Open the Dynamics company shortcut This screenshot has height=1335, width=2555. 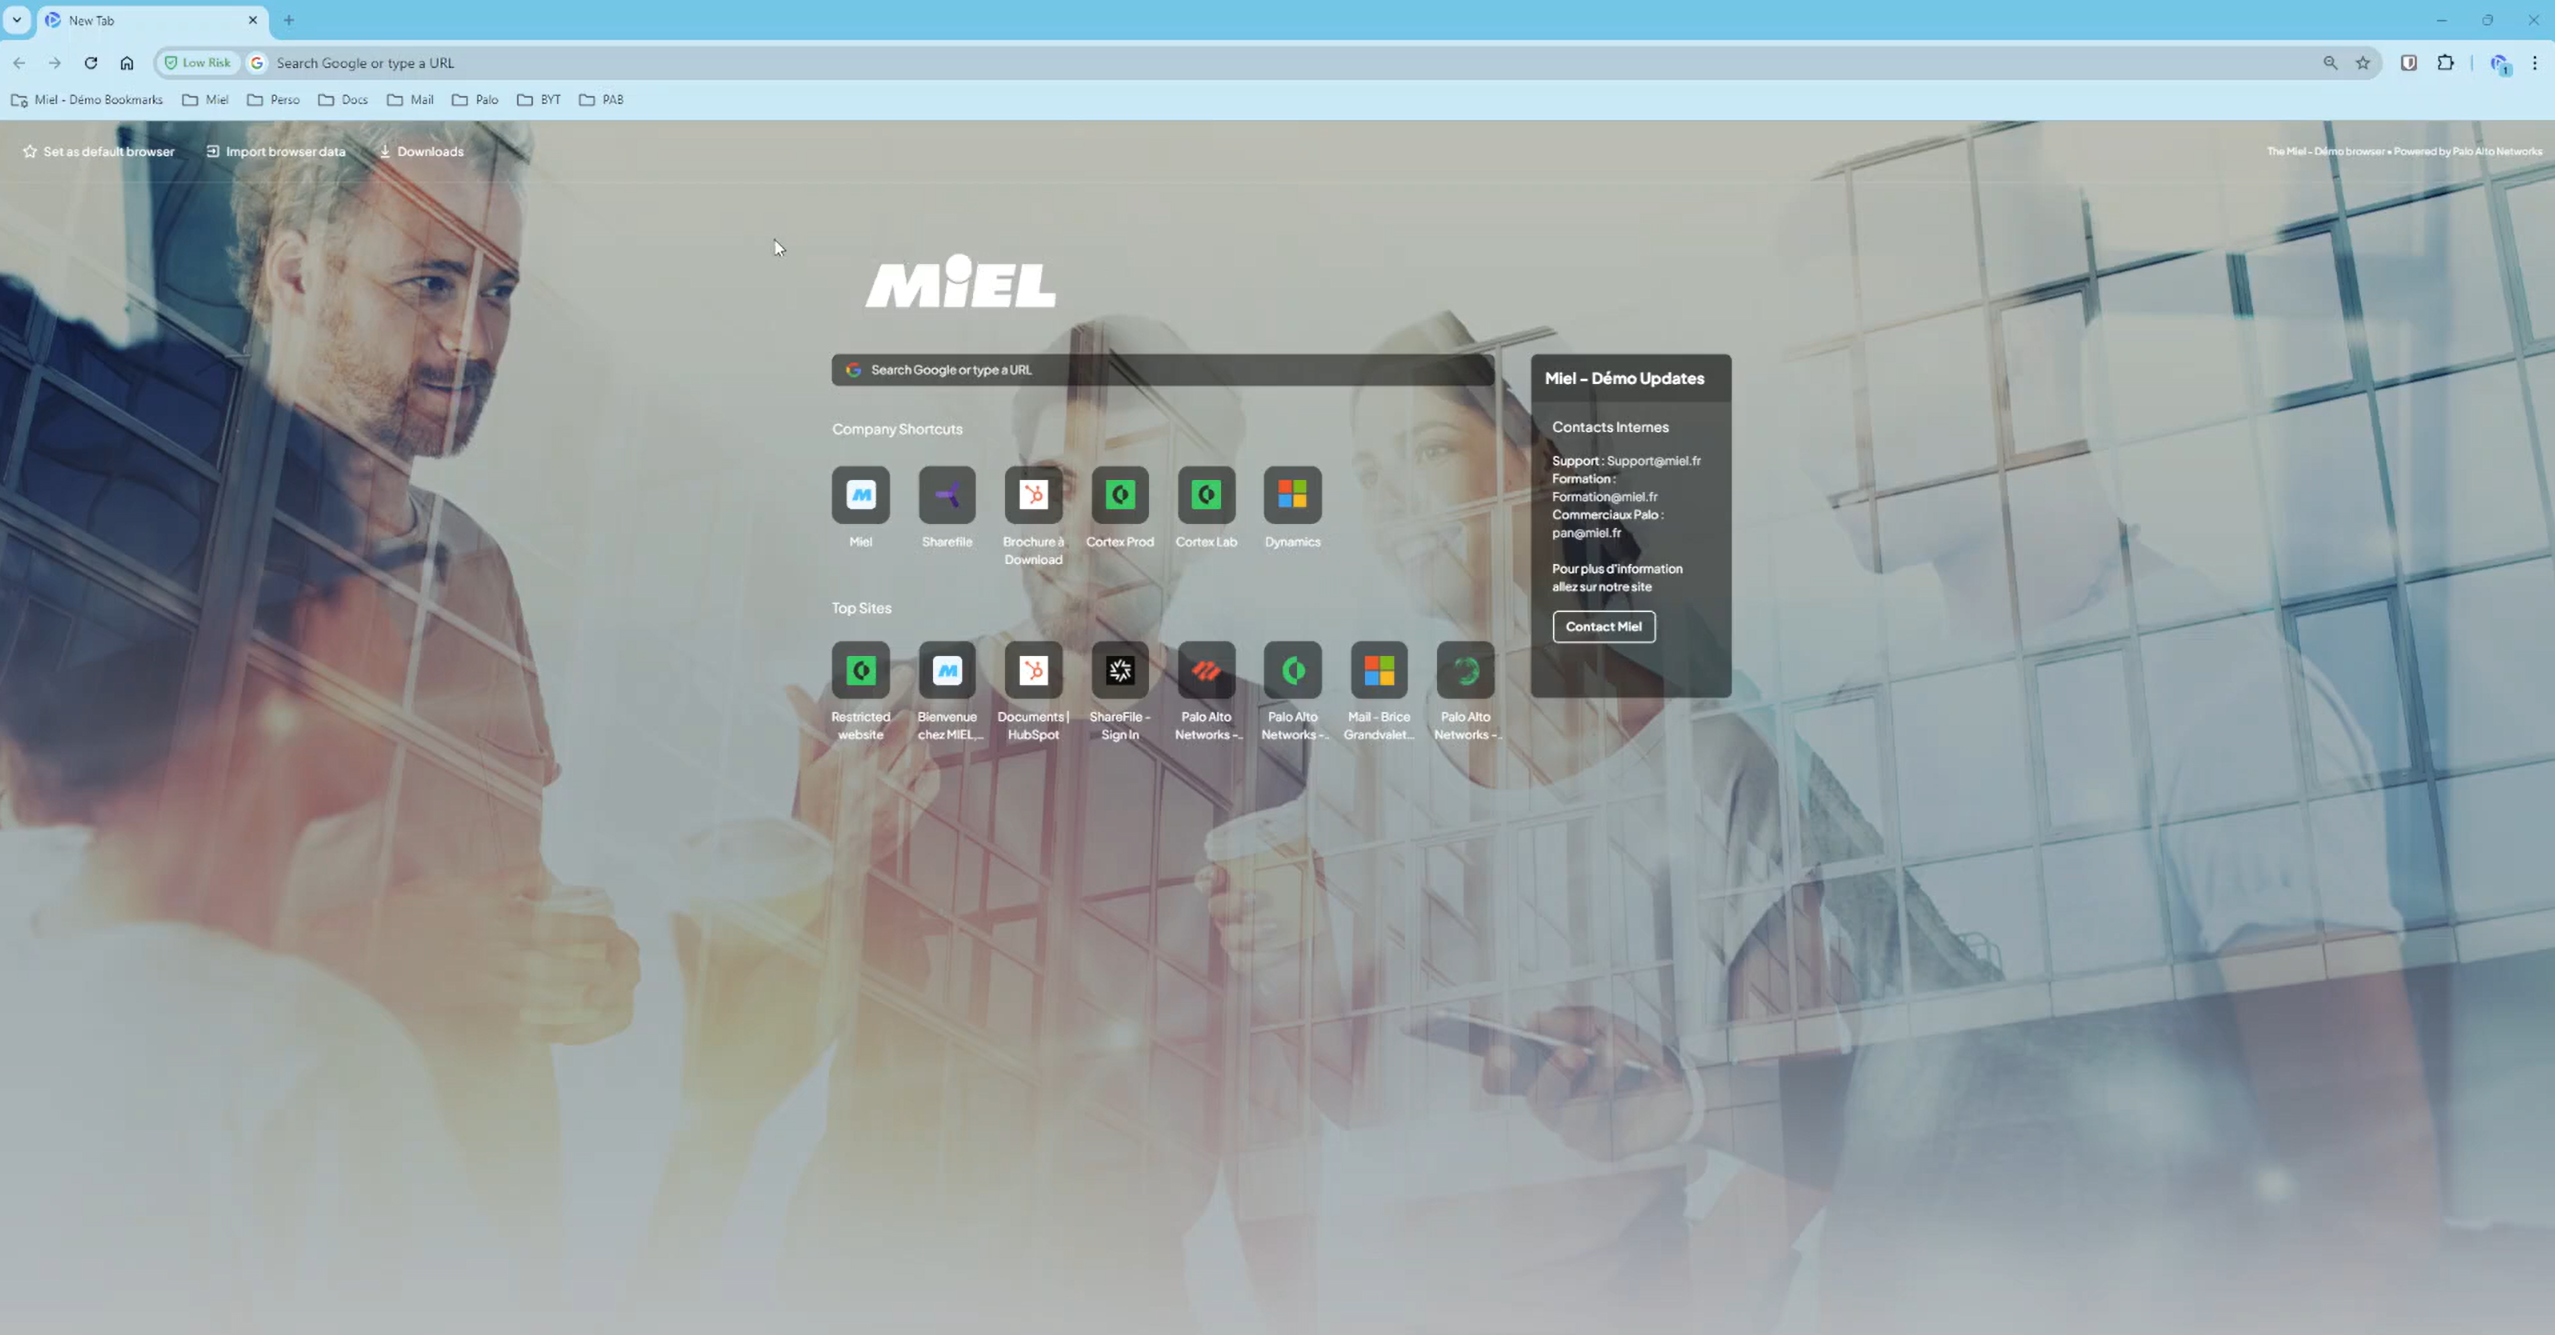tap(1291, 495)
